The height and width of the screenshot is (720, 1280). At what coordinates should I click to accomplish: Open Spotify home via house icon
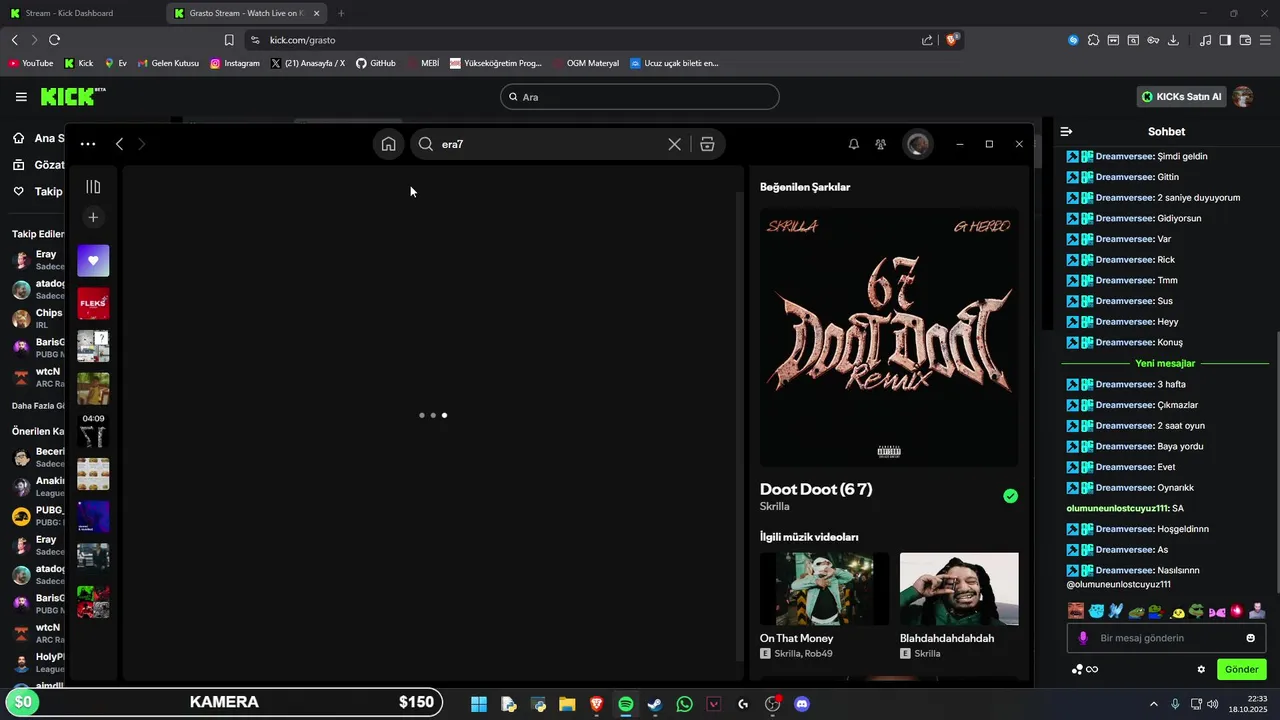pos(388,144)
